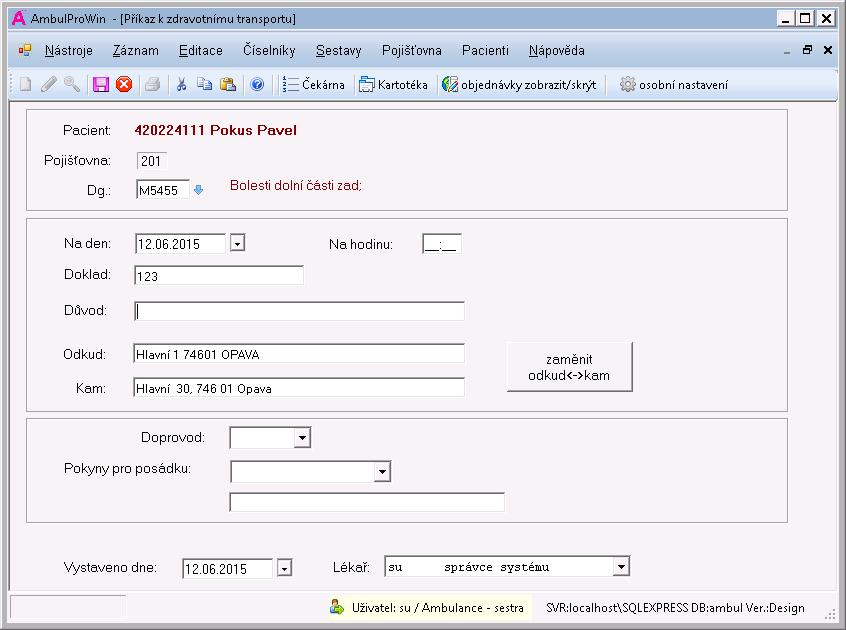Click the clipboard paste icon
The width and height of the screenshot is (846, 630).
(228, 84)
